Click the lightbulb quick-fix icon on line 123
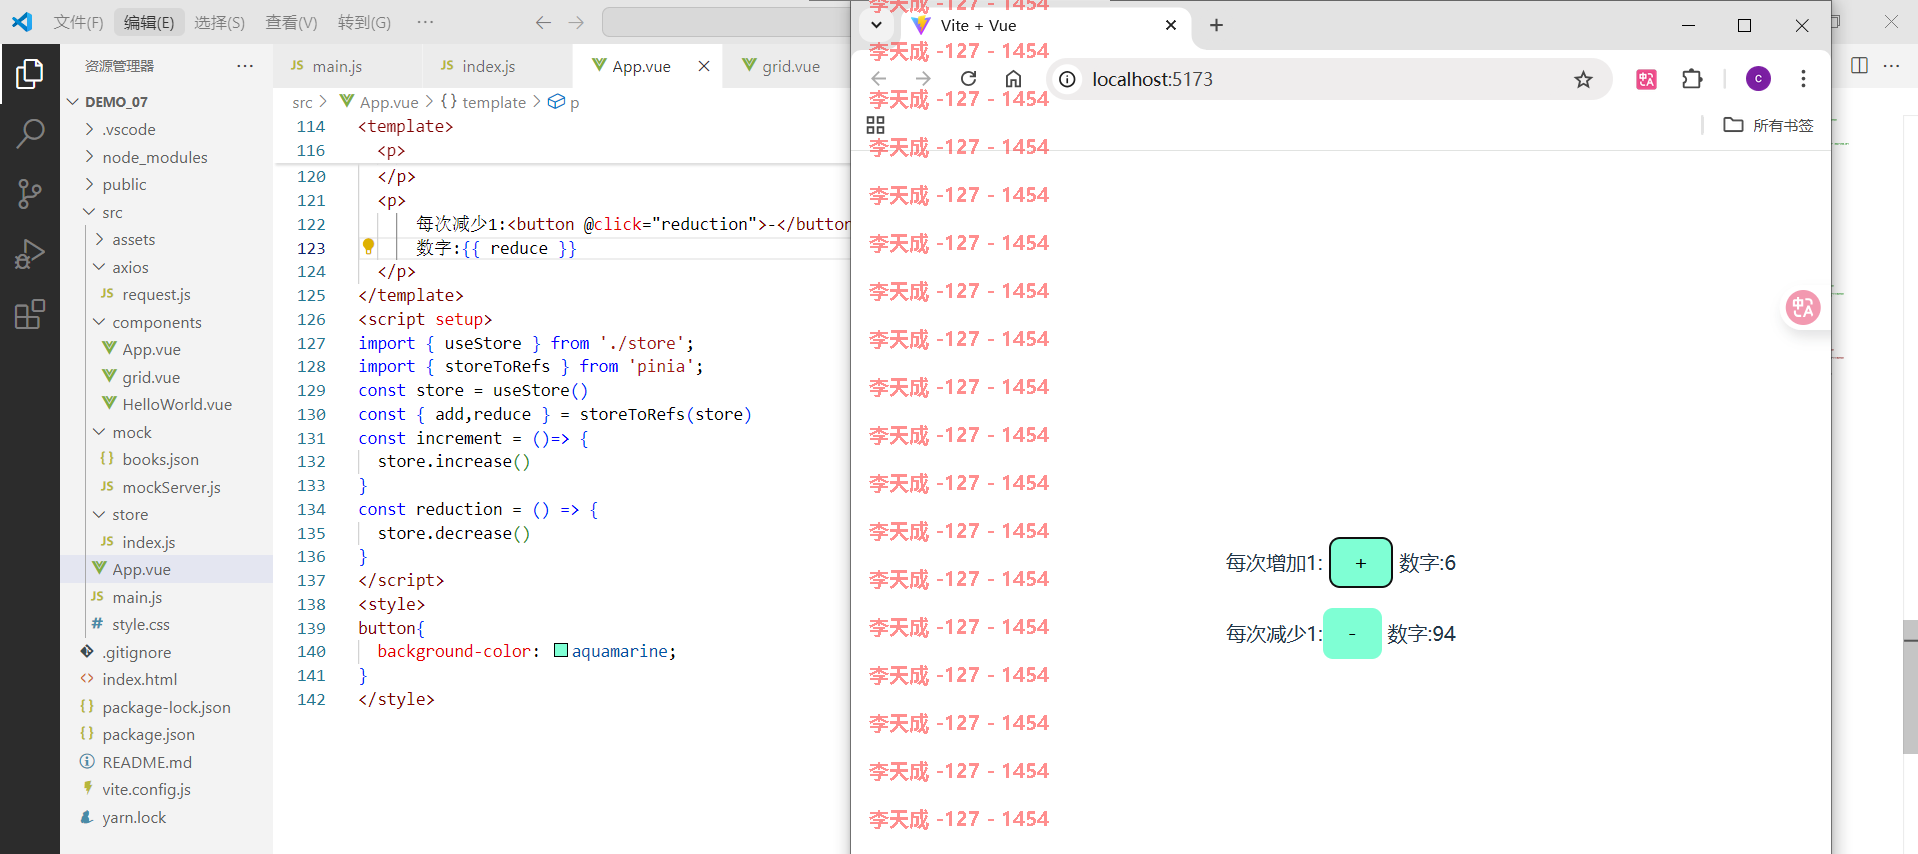This screenshot has height=854, width=1918. (x=368, y=246)
